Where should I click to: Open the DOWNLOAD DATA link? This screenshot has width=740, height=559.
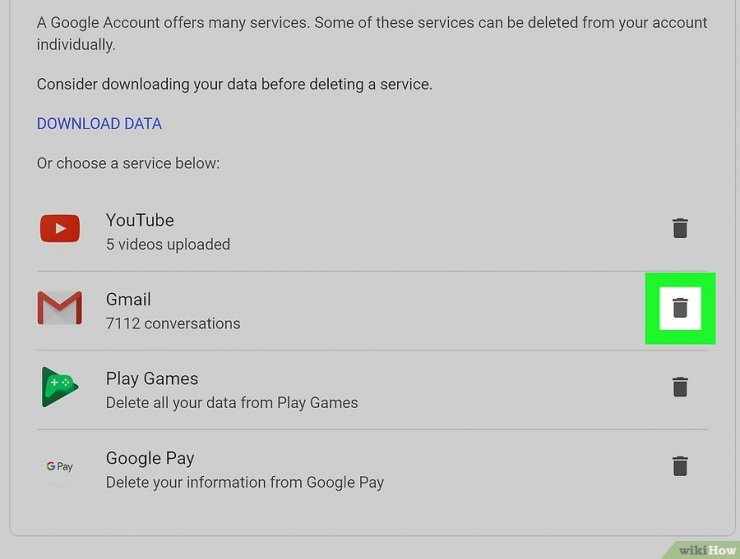pyautogui.click(x=99, y=124)
